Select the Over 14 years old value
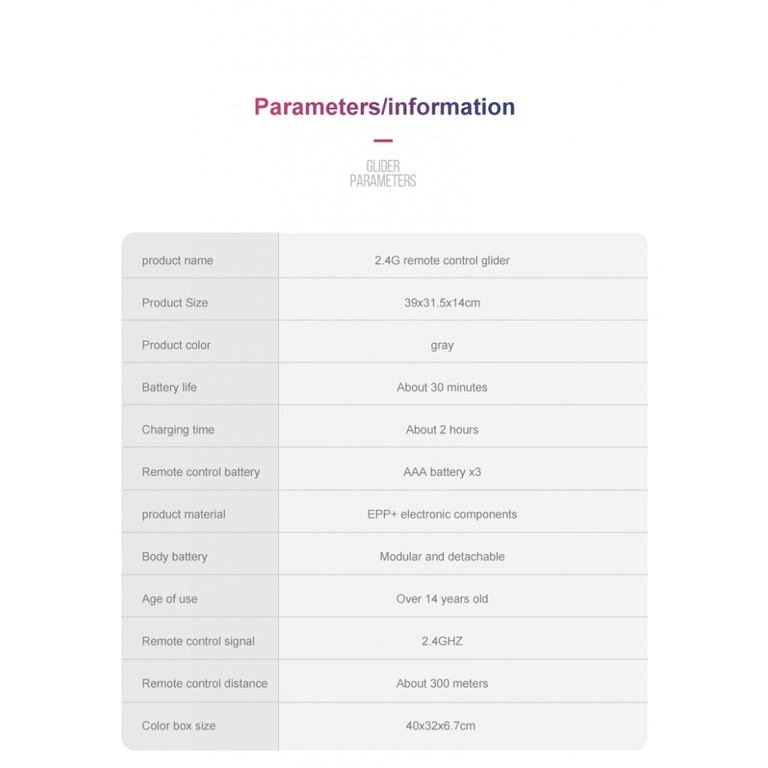 coord(442,599)
